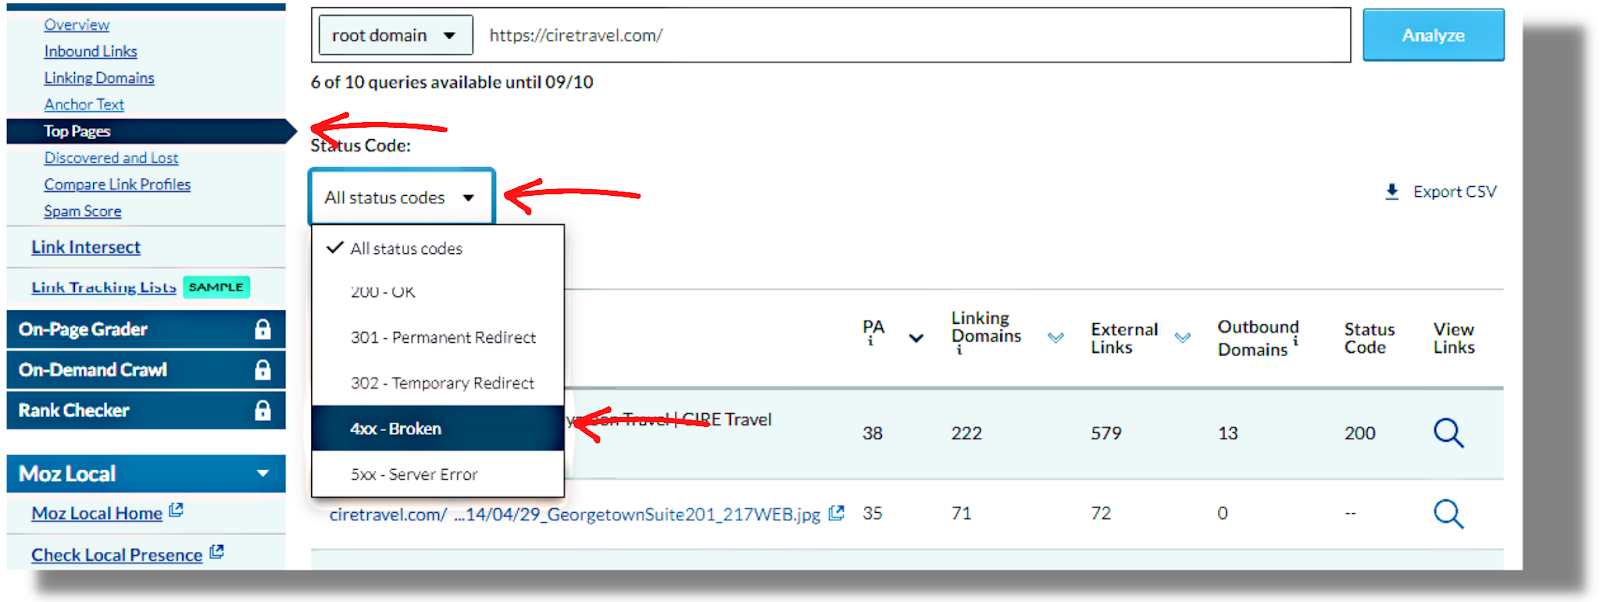
Task: Sort by External Links chevron
Action: tap(1182, 338)
